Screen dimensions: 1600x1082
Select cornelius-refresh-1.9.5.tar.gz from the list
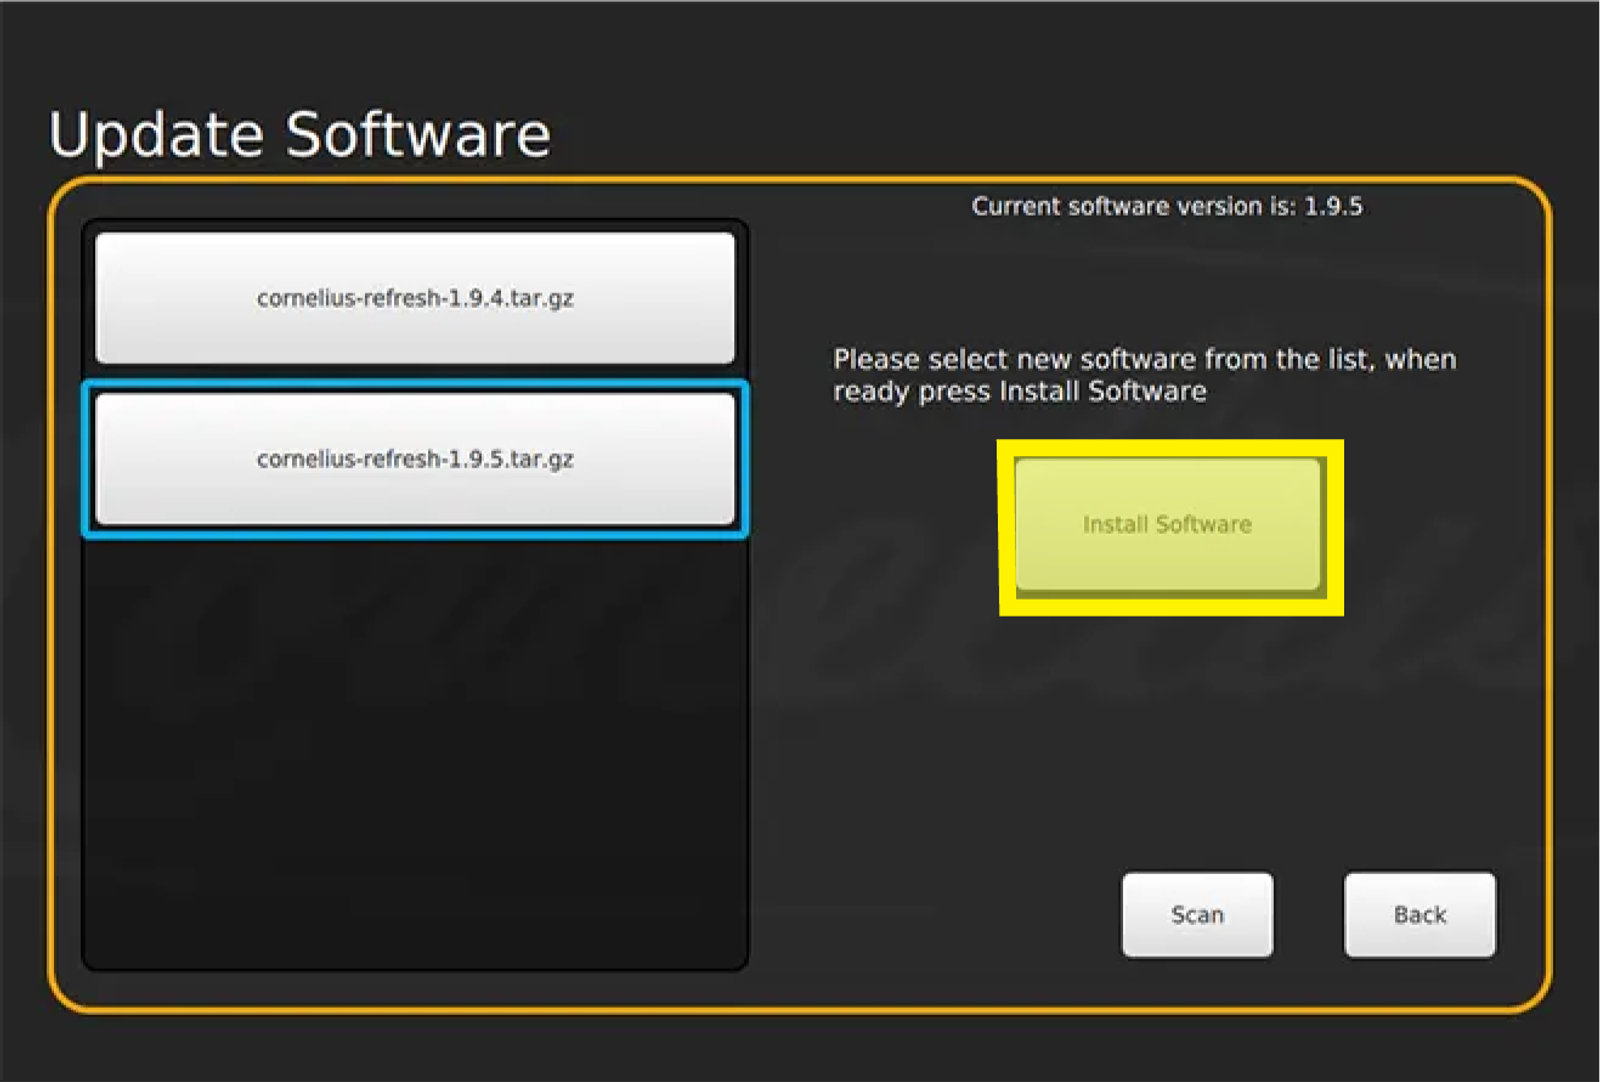(415, 459)
